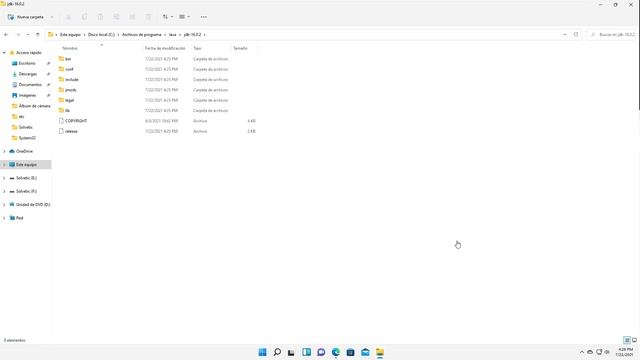Sort by the Tipo column header
640x360 pixels.
[x=197, y=48]
